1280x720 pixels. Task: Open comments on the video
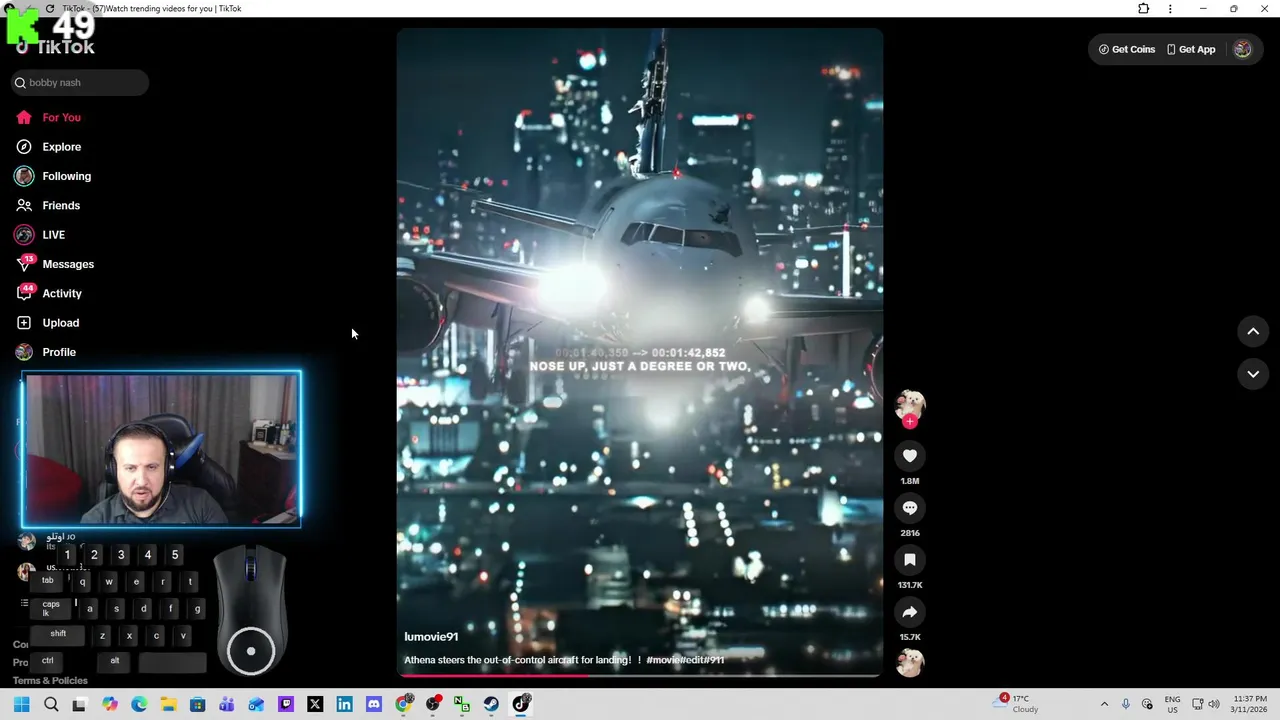pyautogui.click(x=910, y=508)
